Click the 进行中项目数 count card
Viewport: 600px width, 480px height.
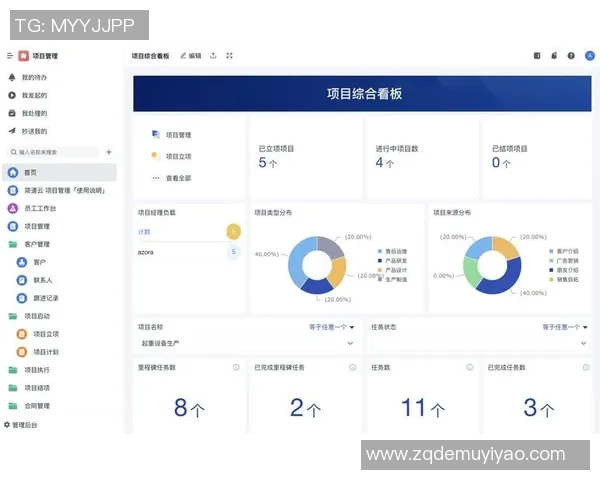point(422,158)
